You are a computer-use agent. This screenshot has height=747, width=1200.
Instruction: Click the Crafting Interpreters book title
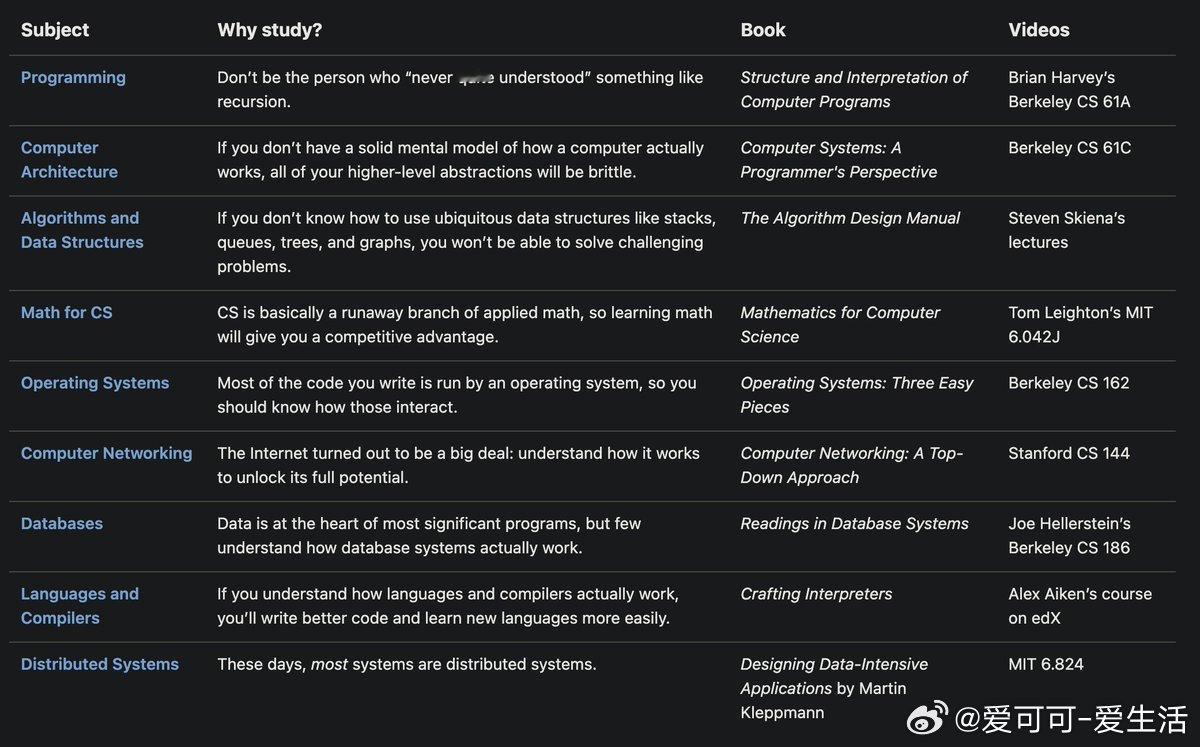[817, 594]
